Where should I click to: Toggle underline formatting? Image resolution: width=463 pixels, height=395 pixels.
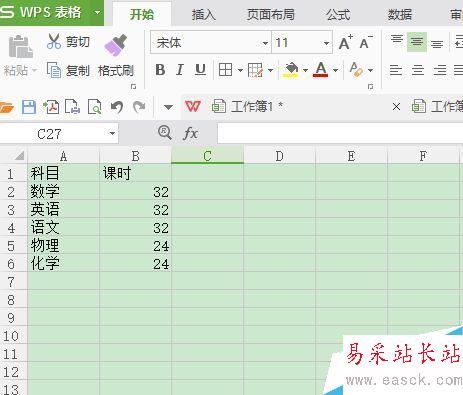click(x=200, y=70)
